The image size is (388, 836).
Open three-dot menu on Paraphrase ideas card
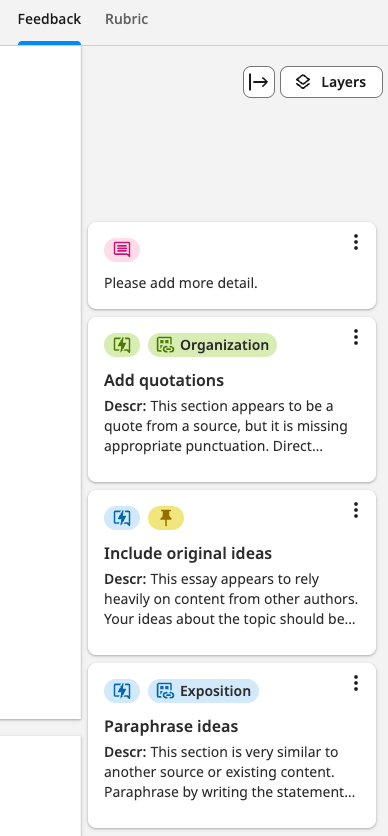coord(355,683)
